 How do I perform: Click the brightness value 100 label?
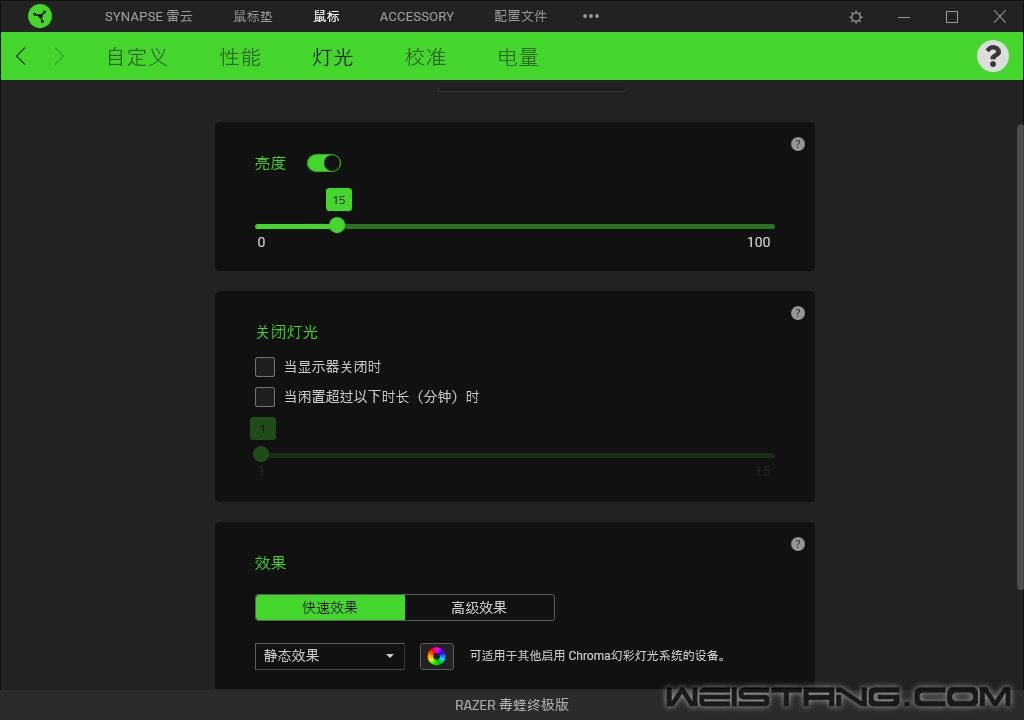[758, 242]
